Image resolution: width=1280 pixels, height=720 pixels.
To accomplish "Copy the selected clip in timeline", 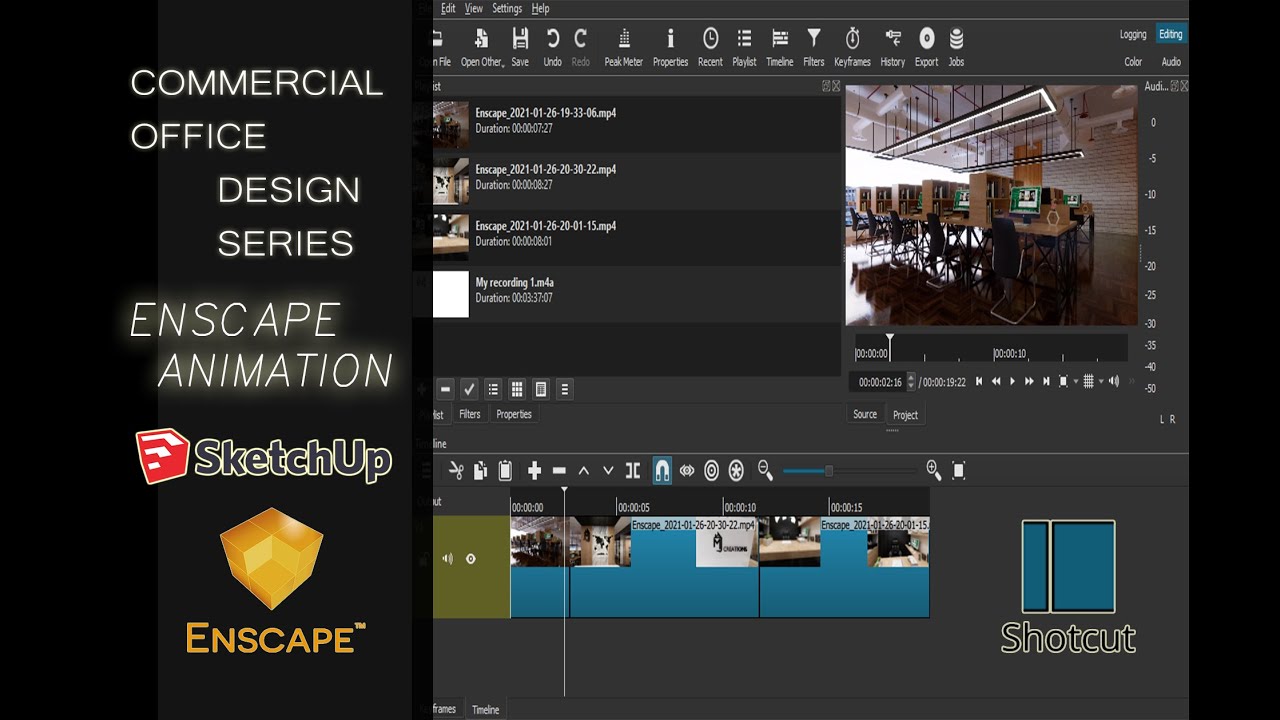I will point(481,470).
